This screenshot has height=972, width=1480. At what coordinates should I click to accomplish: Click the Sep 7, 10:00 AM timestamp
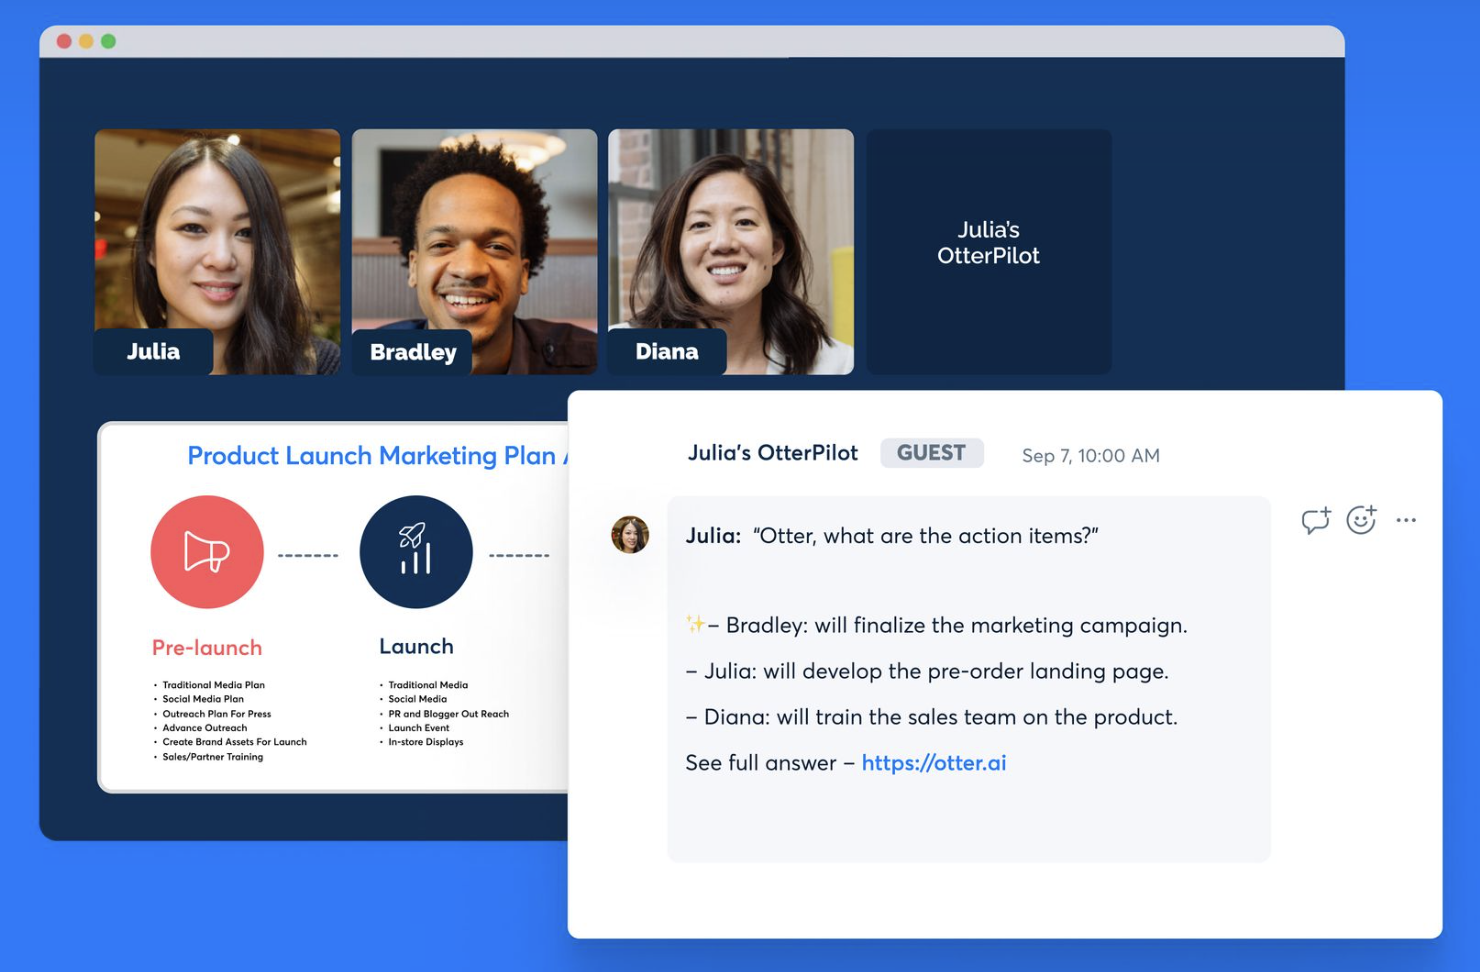(1091, 456)
